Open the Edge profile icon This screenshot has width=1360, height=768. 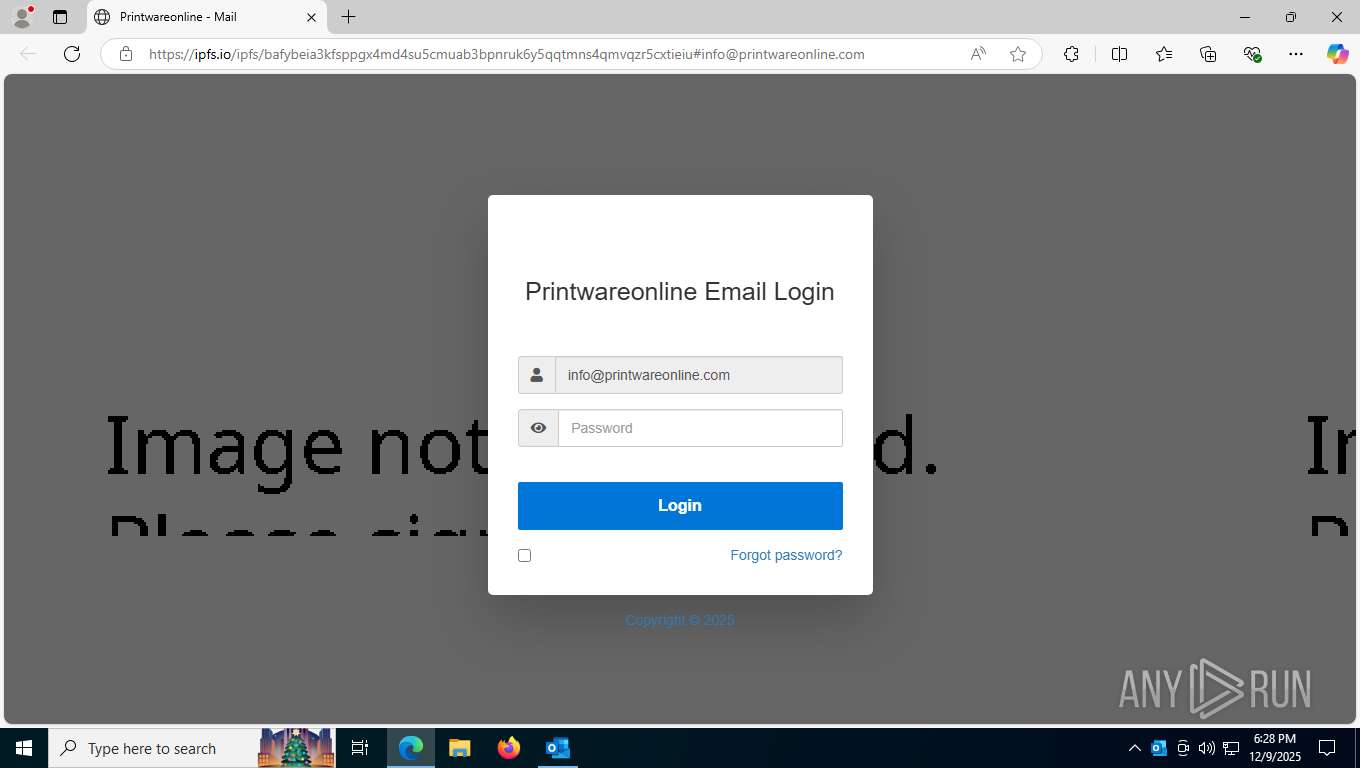pyautogui.click(x=22, y=17)
